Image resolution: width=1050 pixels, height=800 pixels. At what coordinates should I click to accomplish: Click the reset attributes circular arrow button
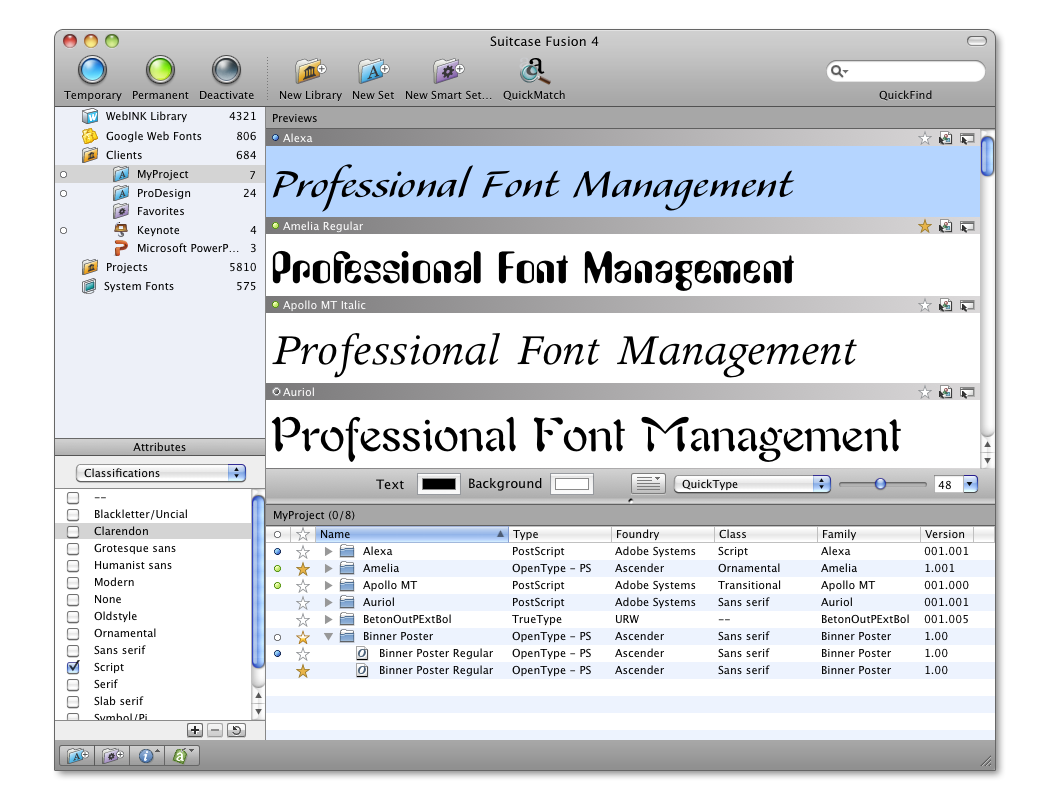(x=236, y=730)
